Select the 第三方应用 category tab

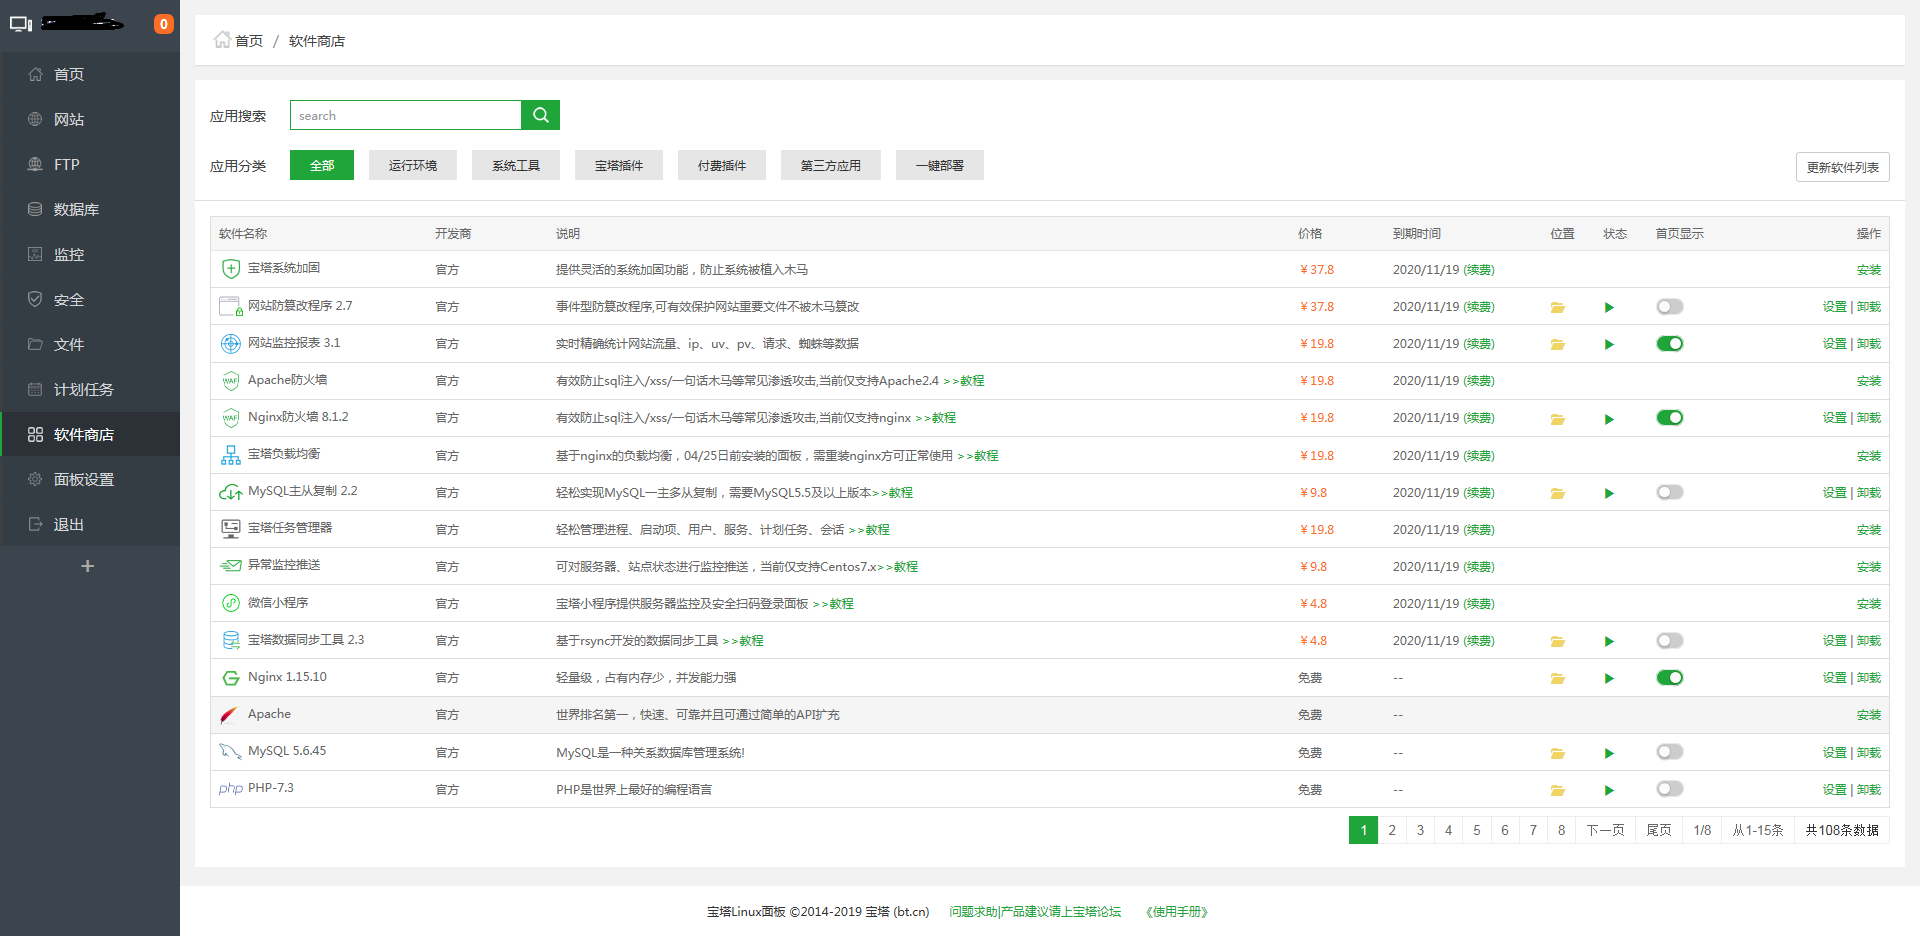click(x=831, y=165)
